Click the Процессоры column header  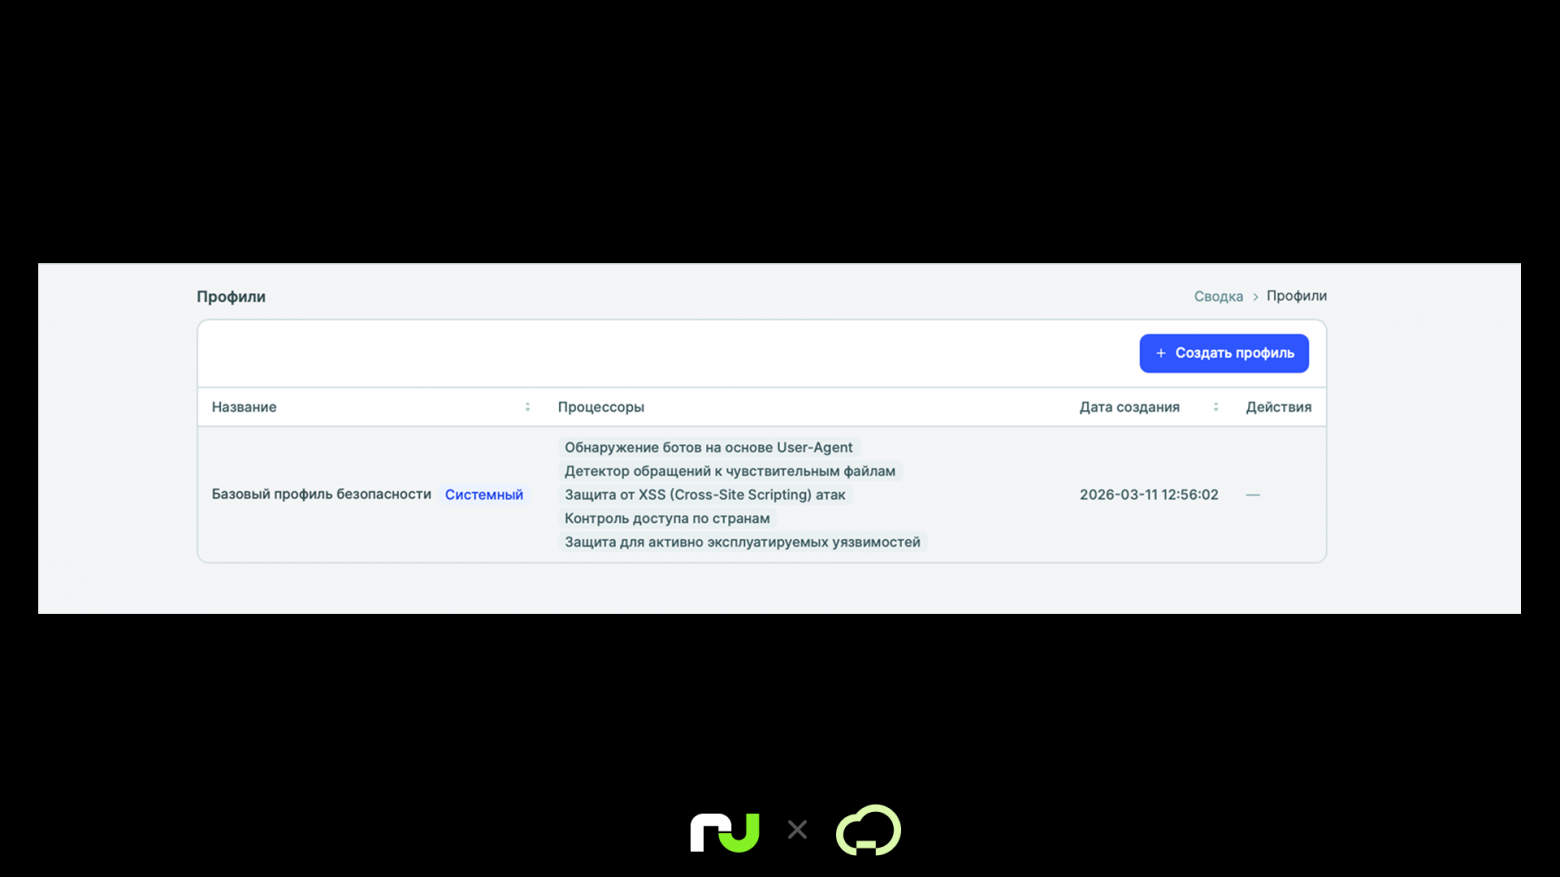pyautogui.click(x=601, y=407)
